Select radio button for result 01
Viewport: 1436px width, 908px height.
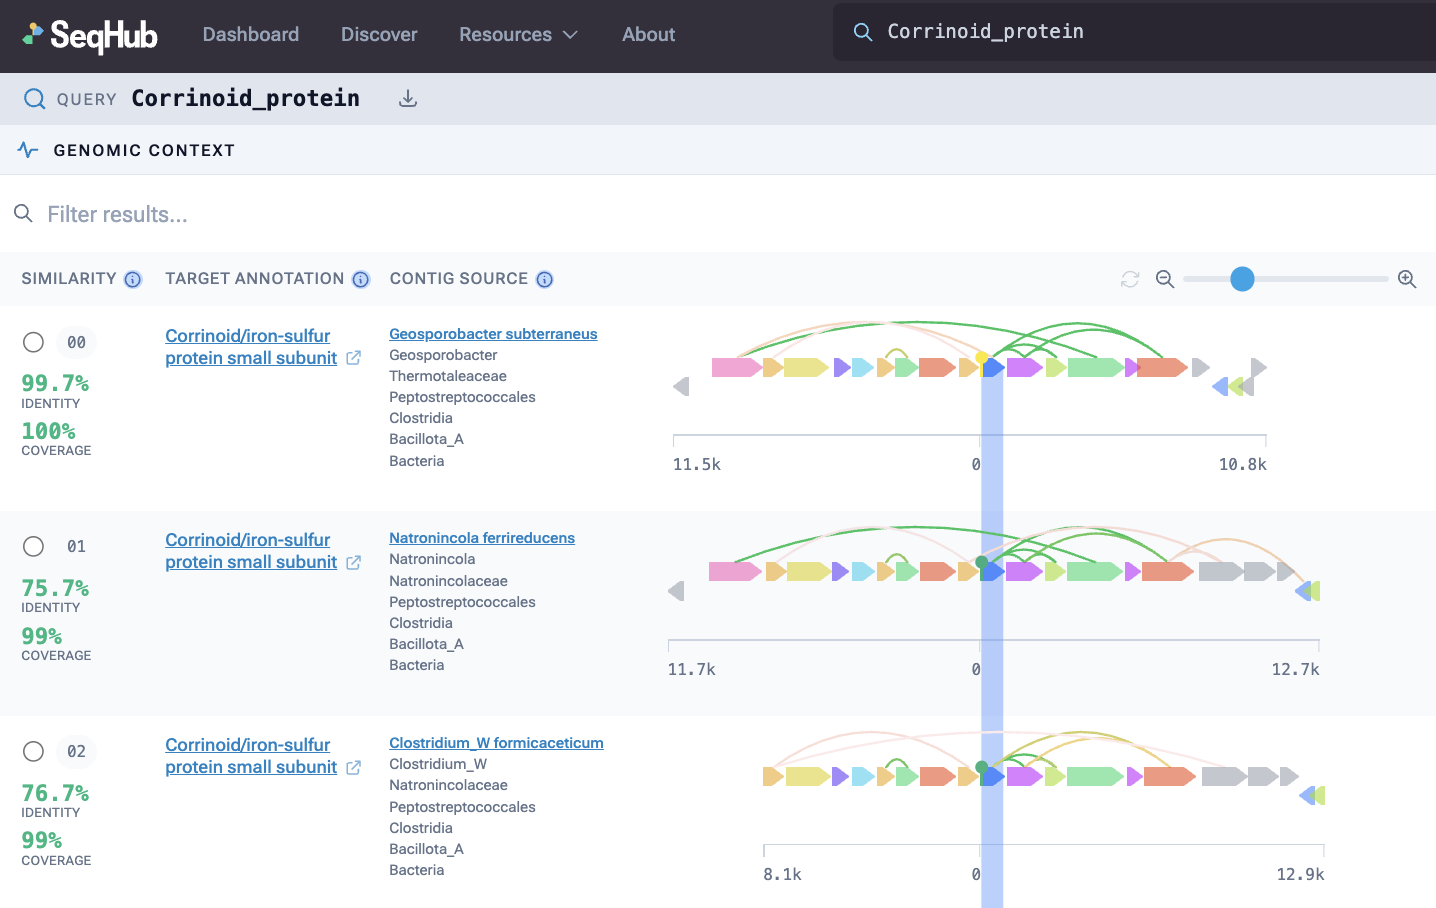(33, 546)
